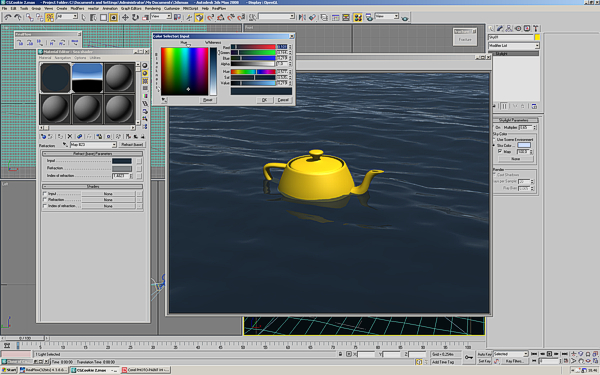Screen dimensions: 600x375
Task: Click OK in the Color Selector dialog
Action: [264, 100]
